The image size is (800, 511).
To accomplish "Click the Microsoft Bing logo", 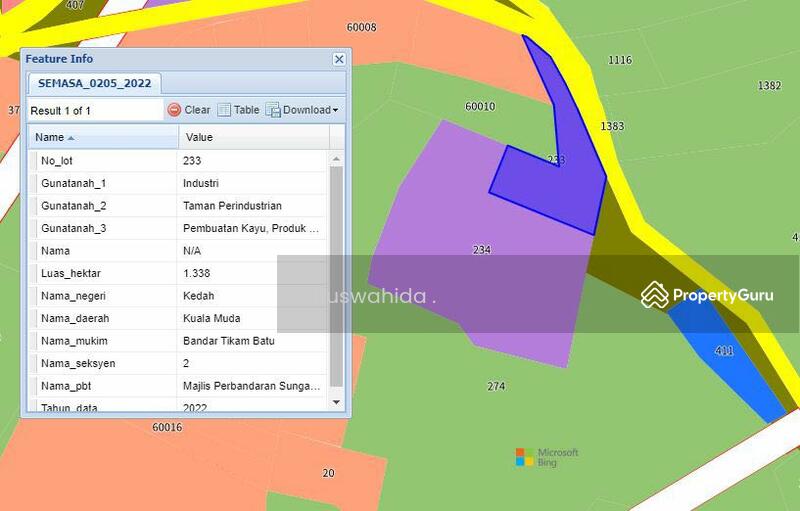I will pos(547,458).
